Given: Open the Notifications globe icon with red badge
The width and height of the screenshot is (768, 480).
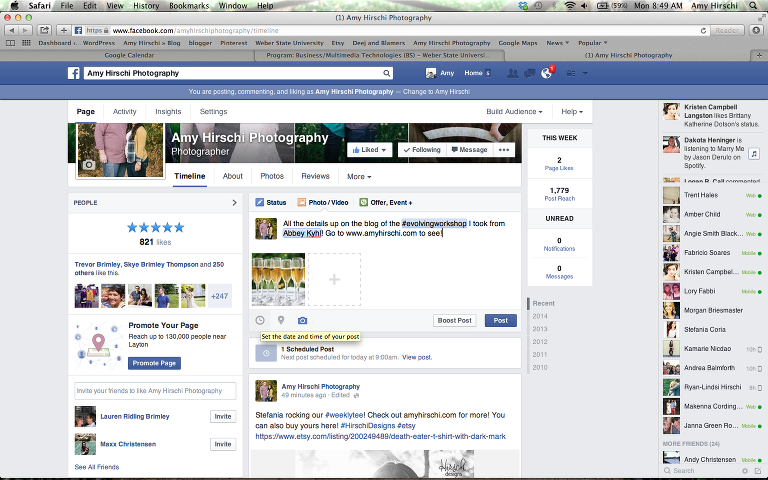Looking at the screenshot, I should 547,73.
